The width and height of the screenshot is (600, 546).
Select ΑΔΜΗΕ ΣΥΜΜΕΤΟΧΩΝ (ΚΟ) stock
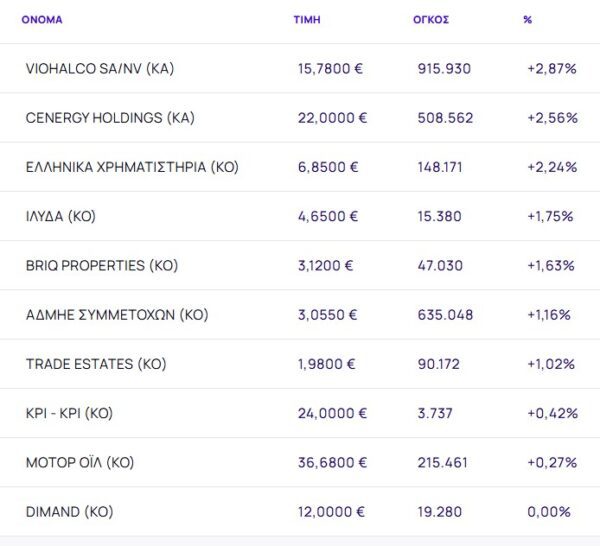pyautogui.click(x=117, y=314)
